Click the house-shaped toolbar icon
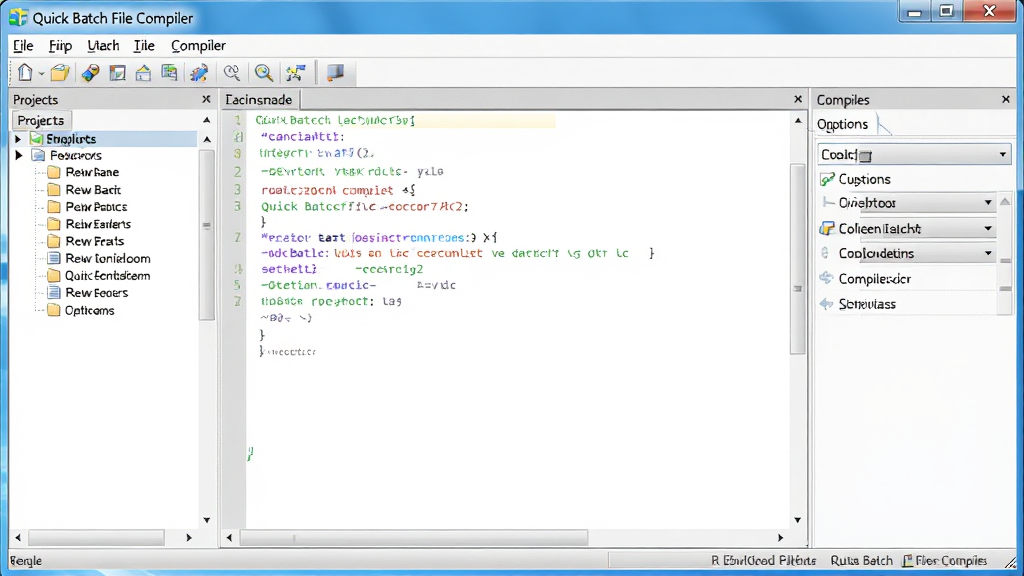The image size is (1024, 576). [x=143, y=72]
